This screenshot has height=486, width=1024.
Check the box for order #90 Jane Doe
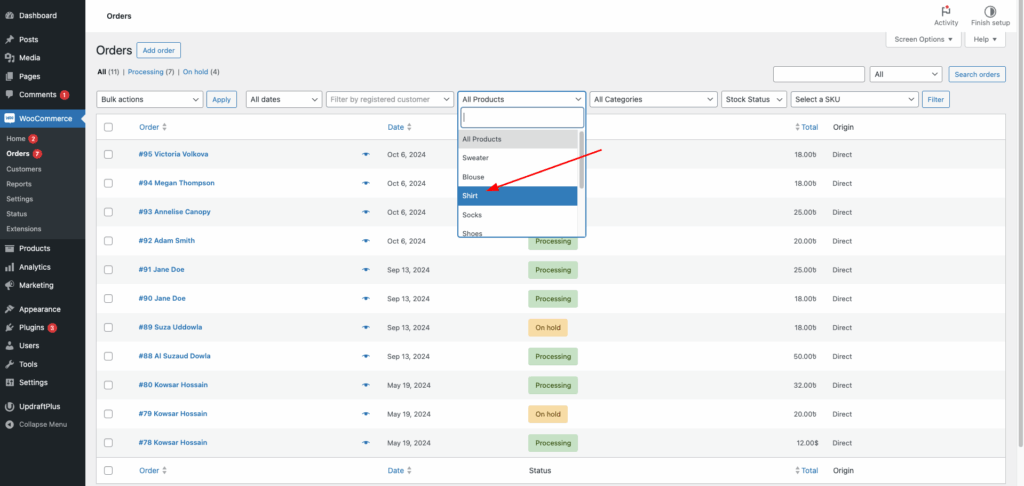point(108,299)
